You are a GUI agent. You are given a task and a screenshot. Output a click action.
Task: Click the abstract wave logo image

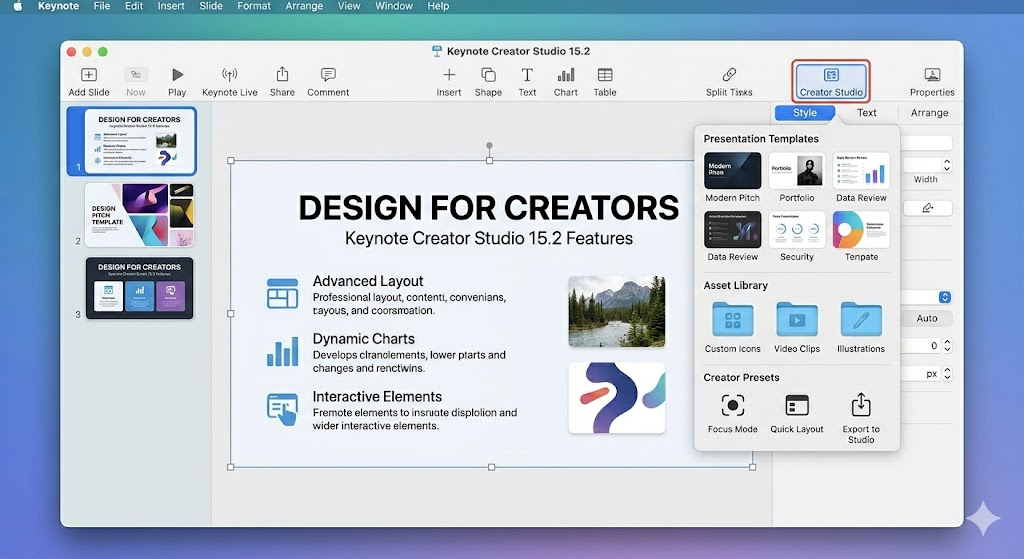616,398
